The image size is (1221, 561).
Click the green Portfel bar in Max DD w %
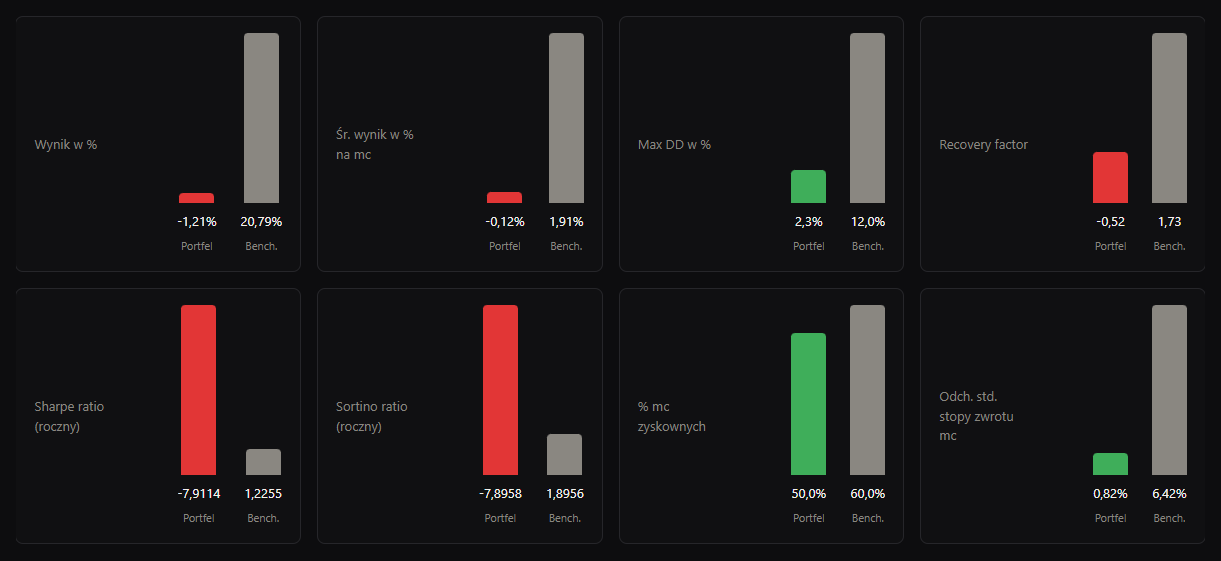pyautogui.click(x=808, y=187)
